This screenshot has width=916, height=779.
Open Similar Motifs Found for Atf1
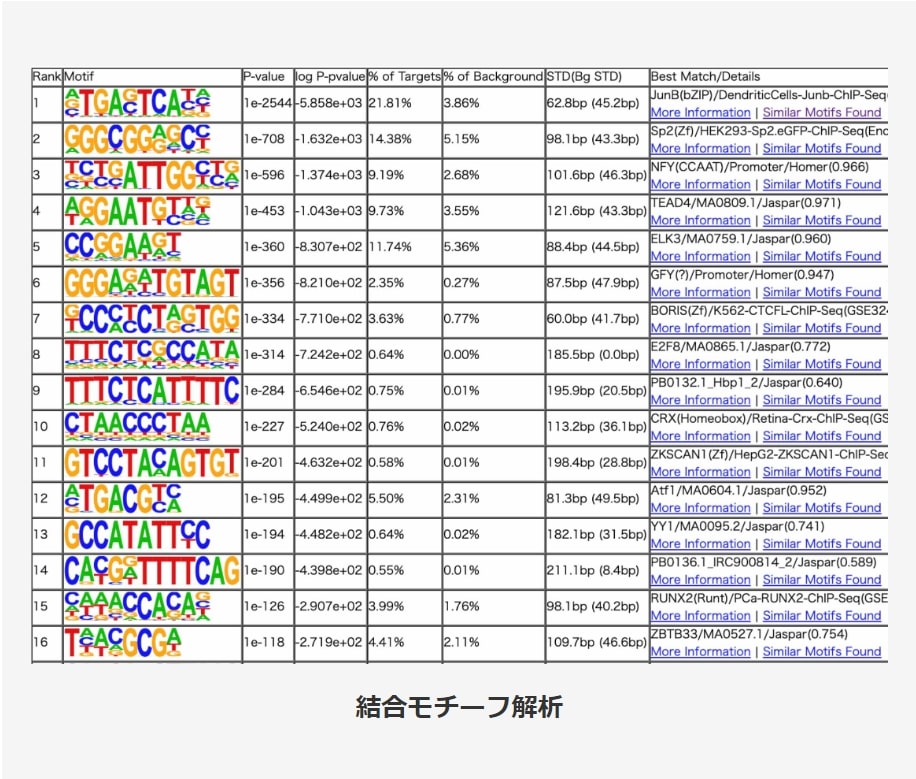click(x=822, y=508)
